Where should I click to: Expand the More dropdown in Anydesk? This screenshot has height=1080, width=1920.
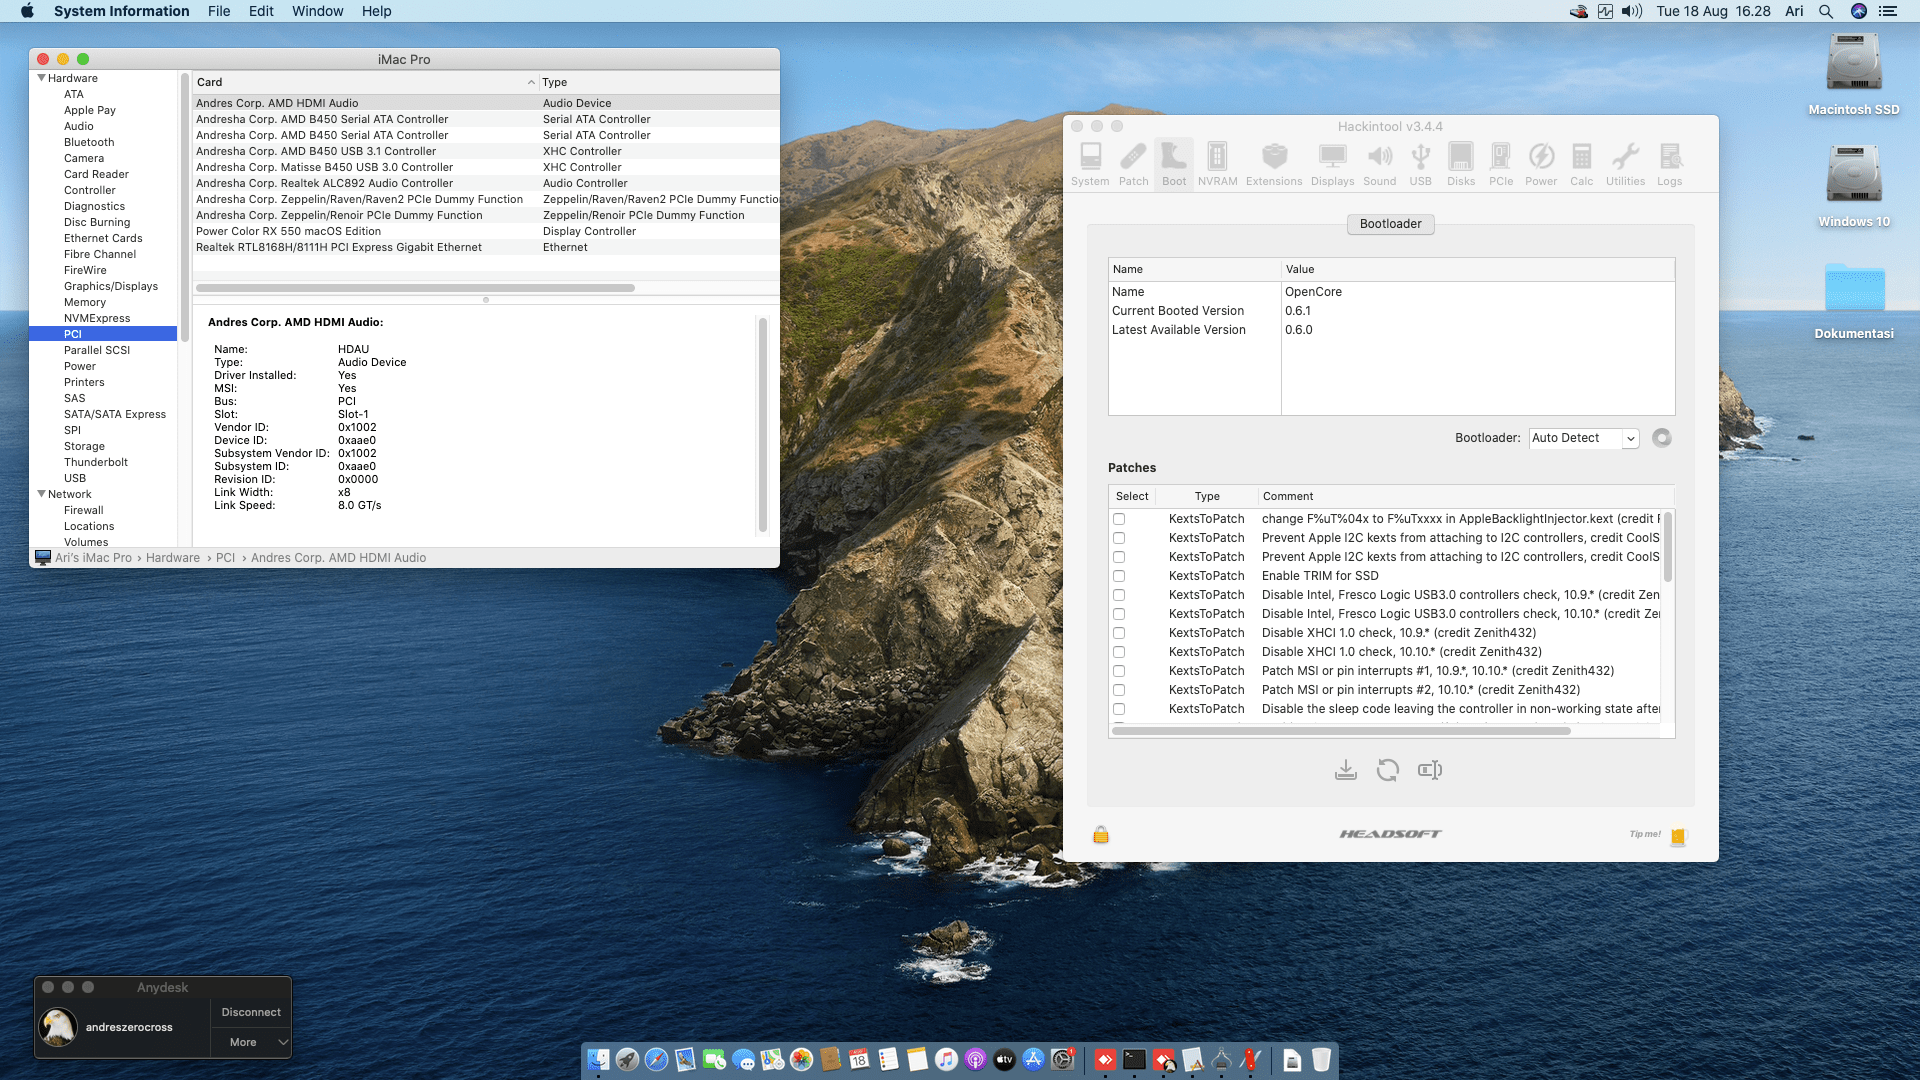tap(251, 1042)
